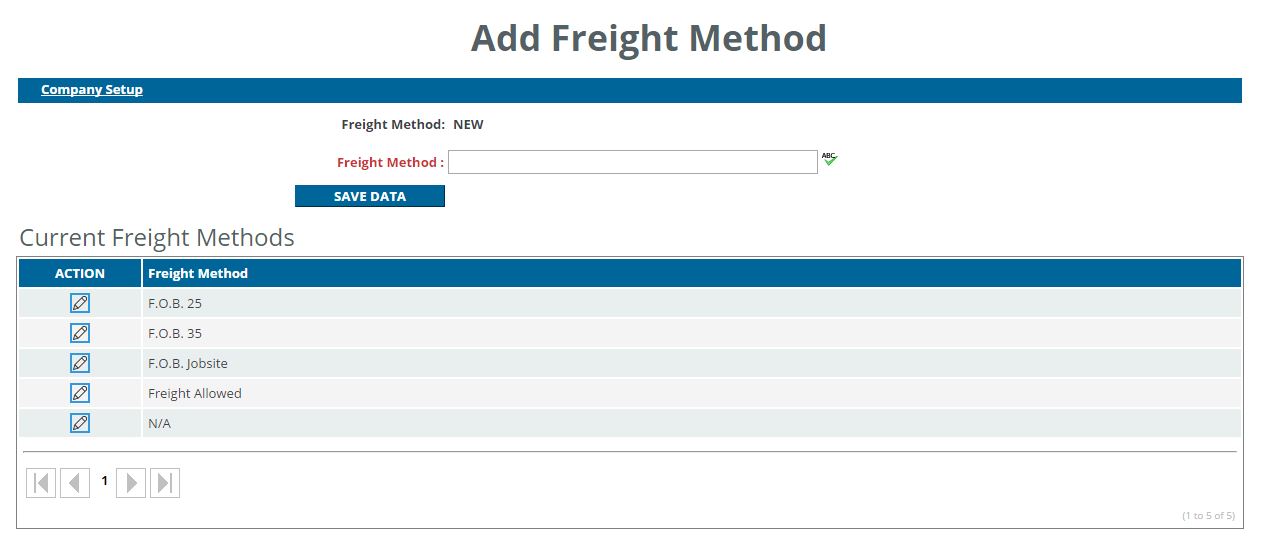Click the F.O.B. 25 row text
The width and height of the screenshot is (1262, 548).
pyautogui.click(x=175, y=303)
